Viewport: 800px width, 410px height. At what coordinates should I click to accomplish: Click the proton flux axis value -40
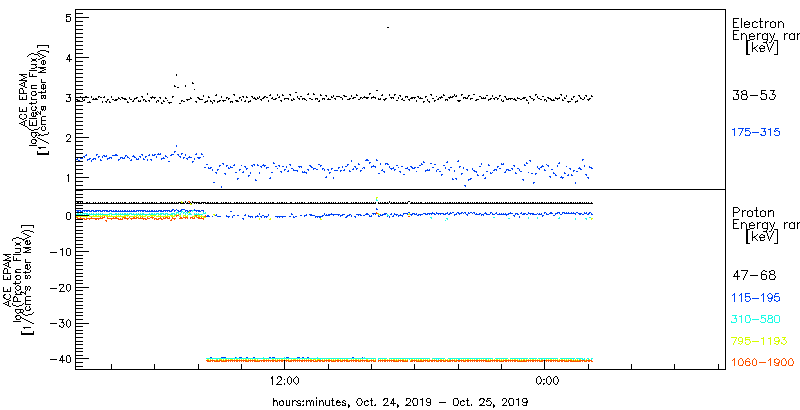coord(60,359)
